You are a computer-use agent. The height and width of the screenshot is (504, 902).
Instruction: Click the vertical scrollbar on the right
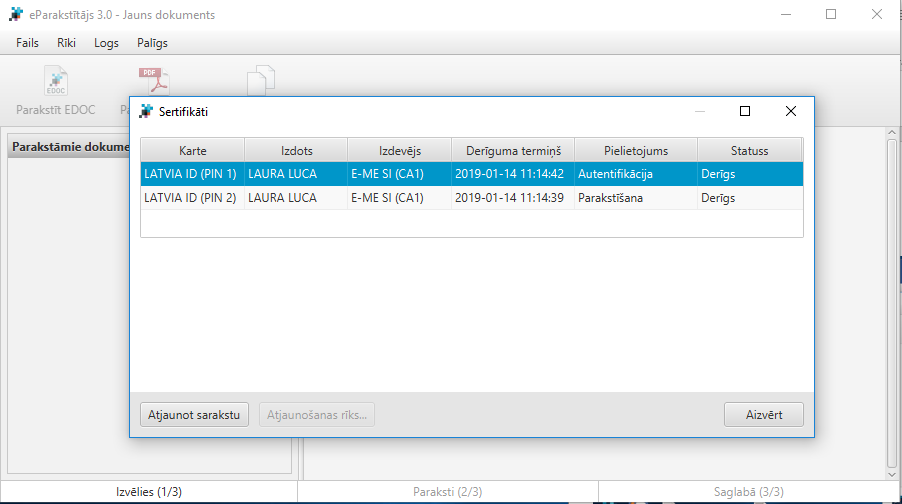[x=892, y=300]
